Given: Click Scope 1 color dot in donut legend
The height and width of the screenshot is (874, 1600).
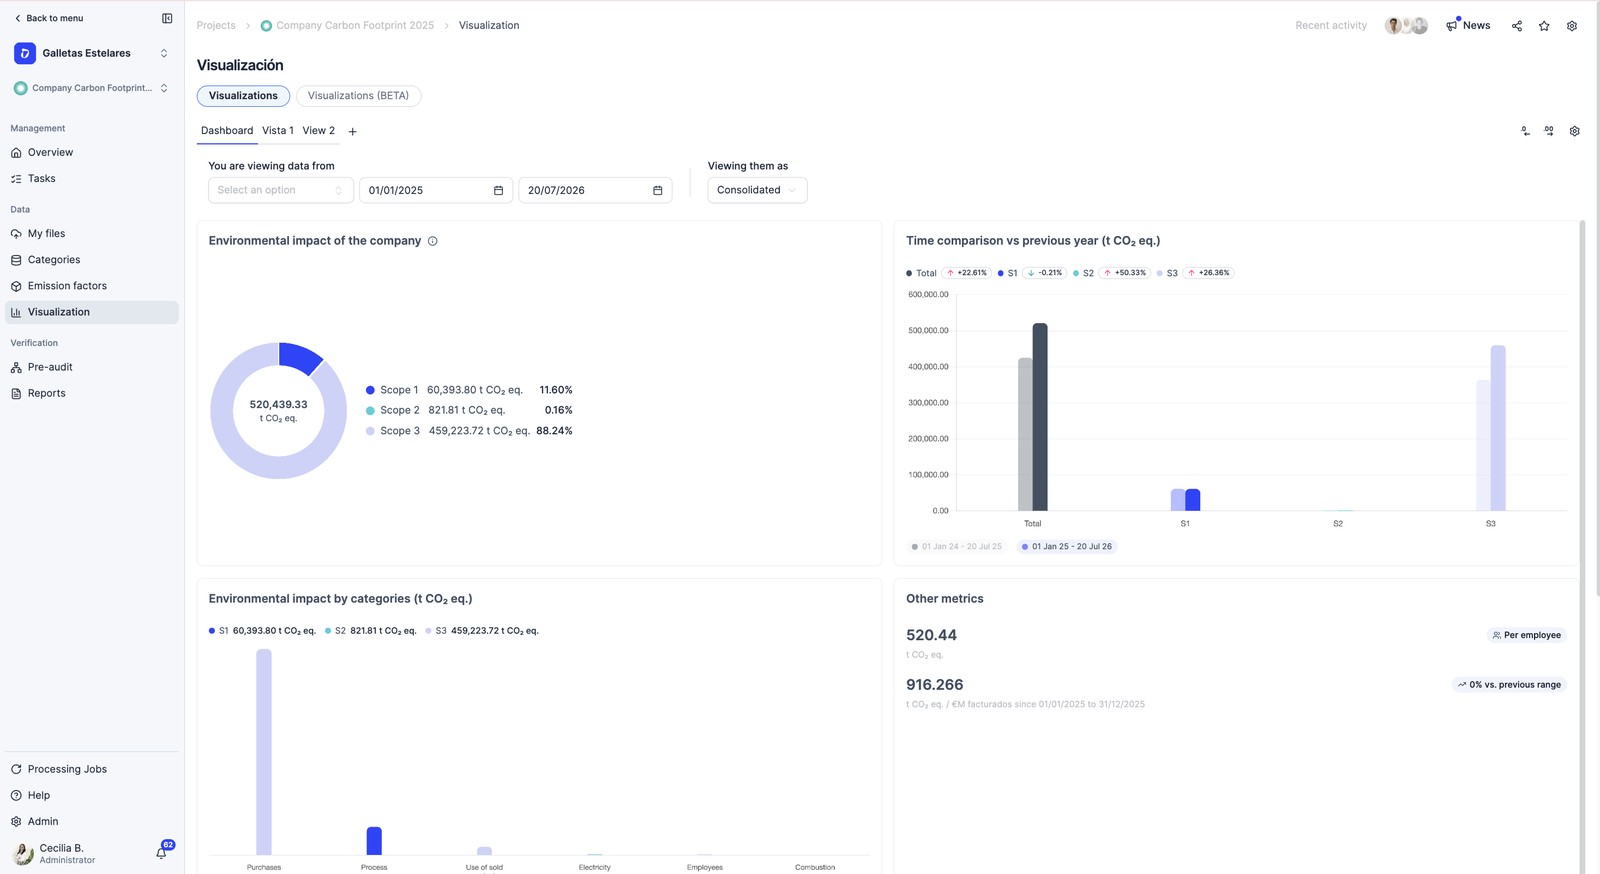Looking at the screenshot, I should [370, 390].
